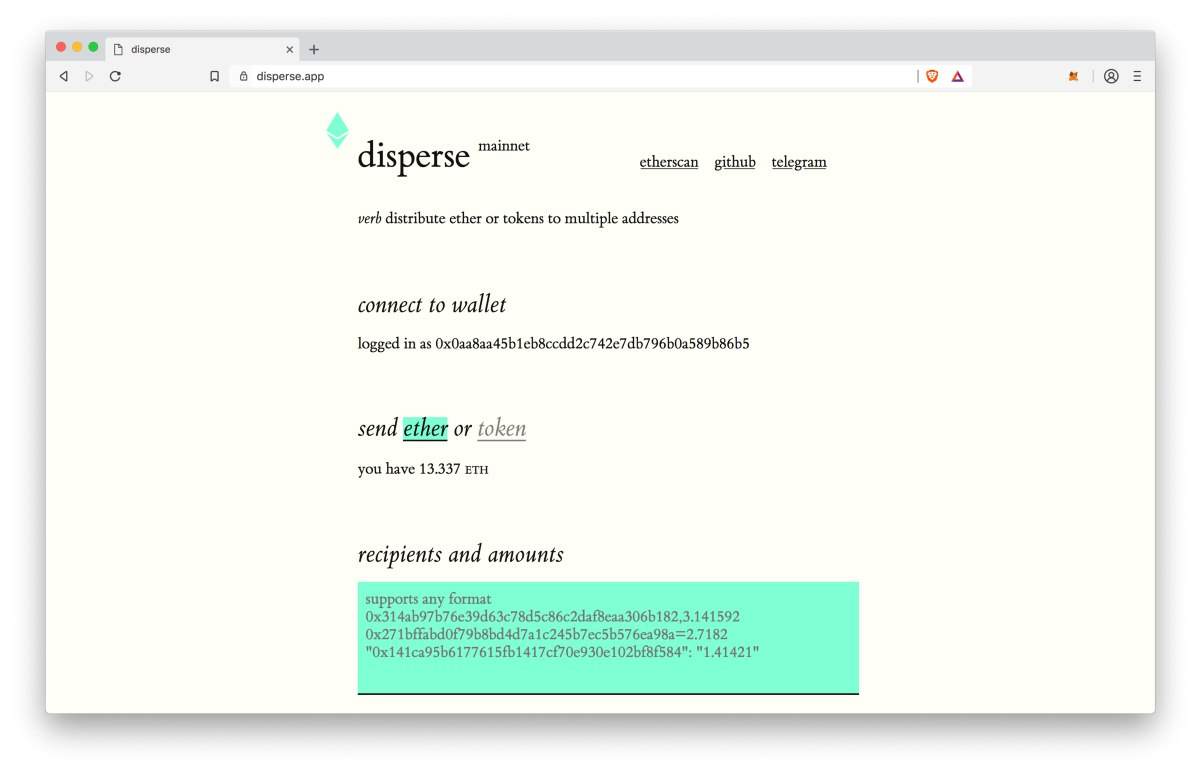Click the 'connect to wallet' heading
The image size is (1200, 773).
pos(432,305)
